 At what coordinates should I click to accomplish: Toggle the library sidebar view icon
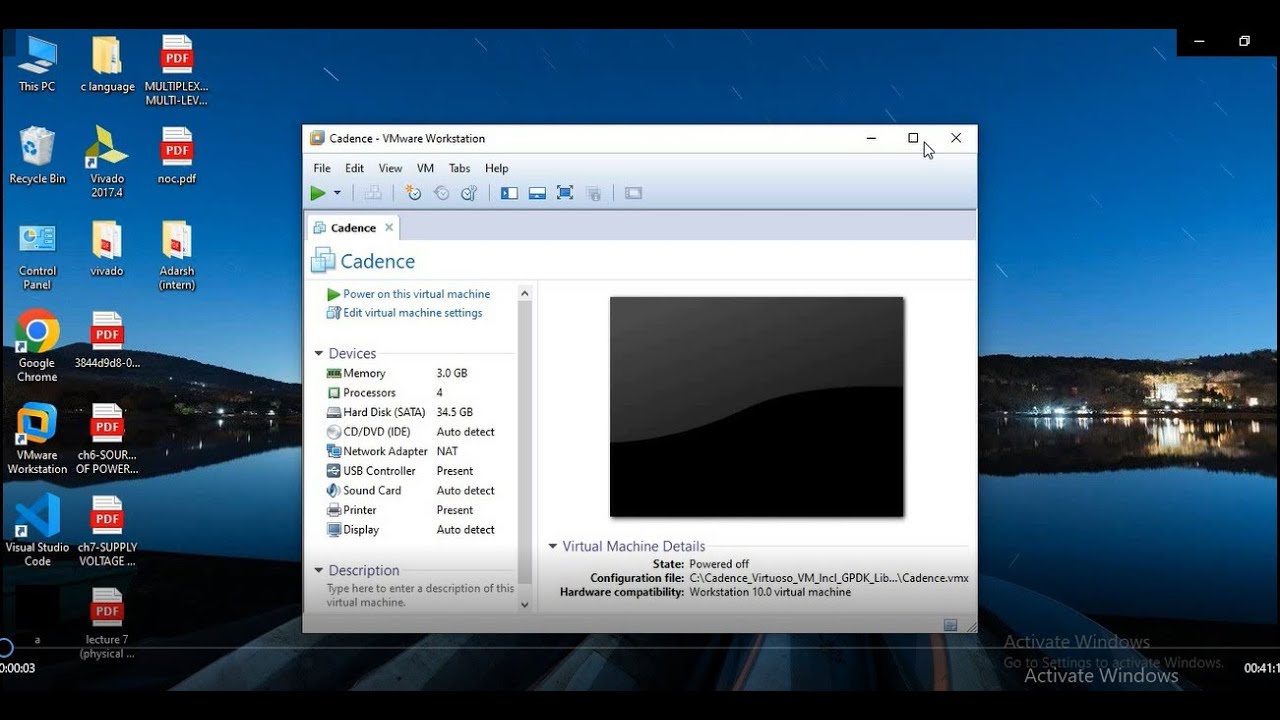[x=509, y=193]
